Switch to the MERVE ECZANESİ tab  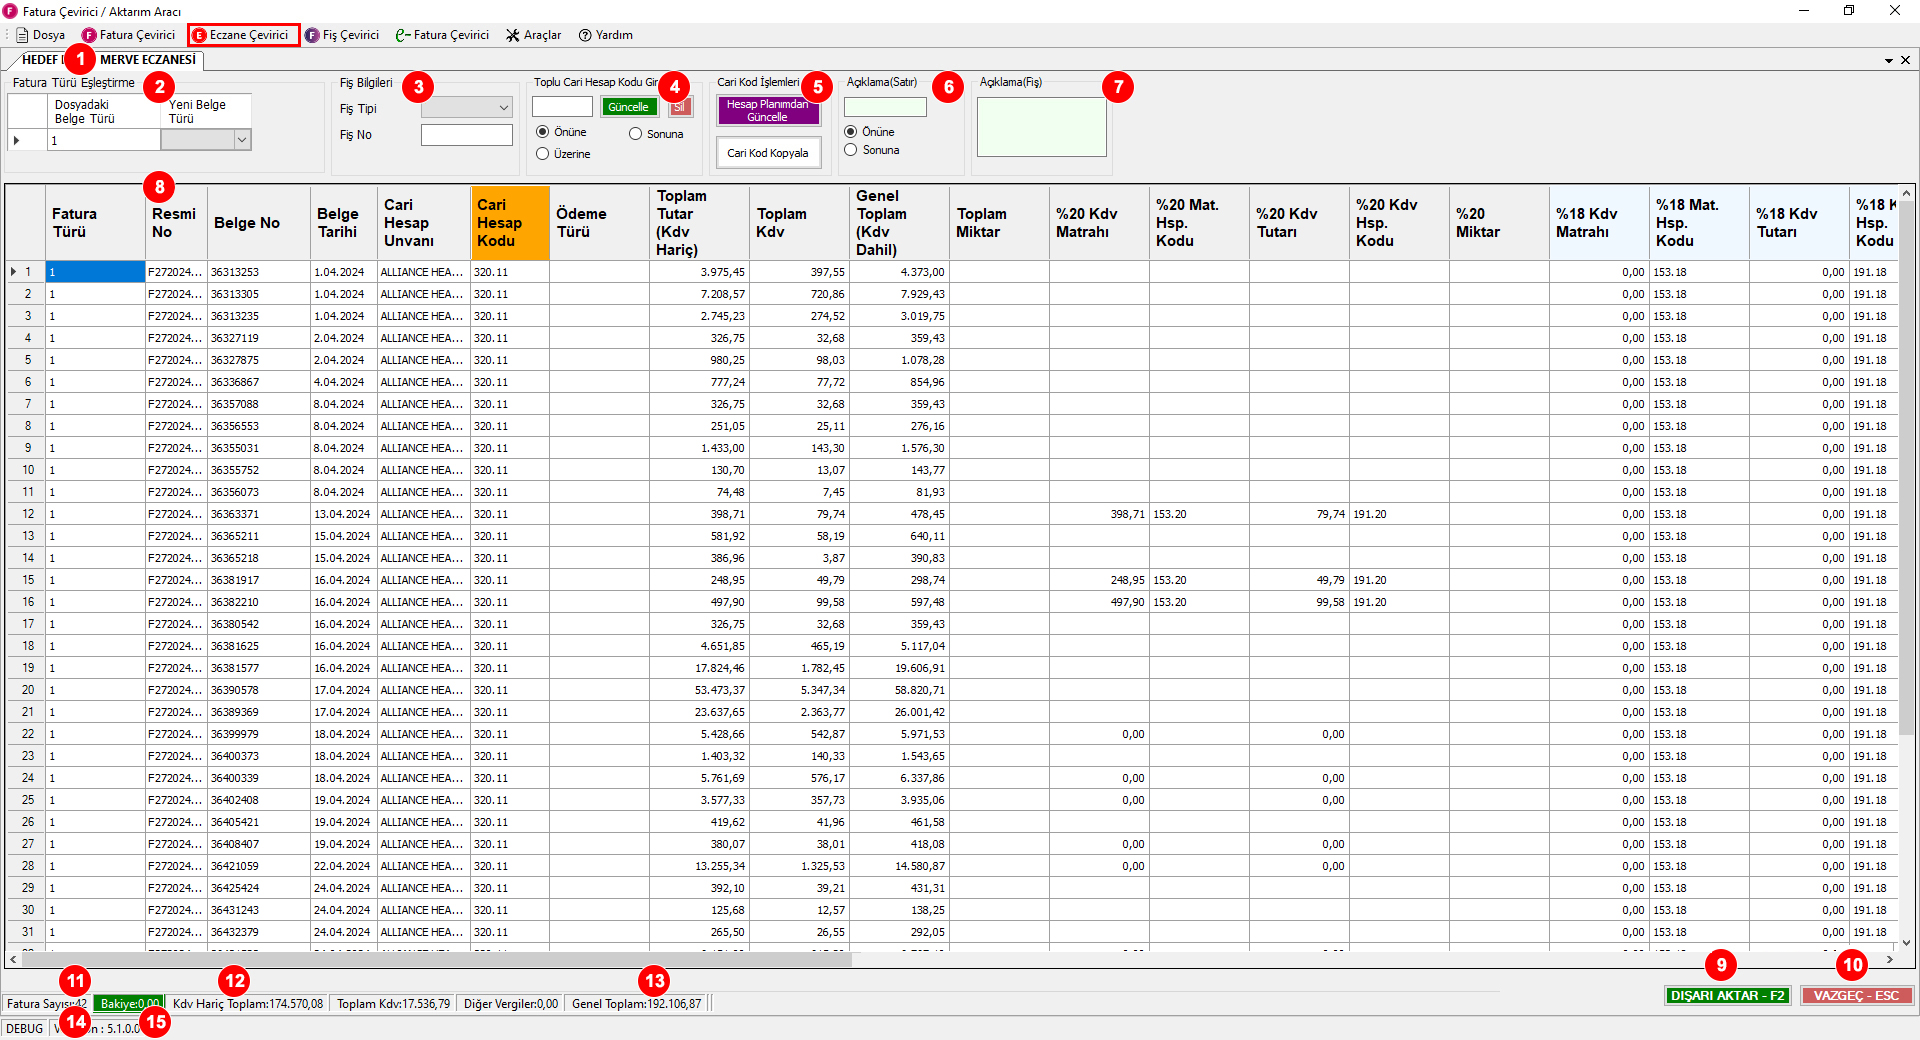pos(148,60)
